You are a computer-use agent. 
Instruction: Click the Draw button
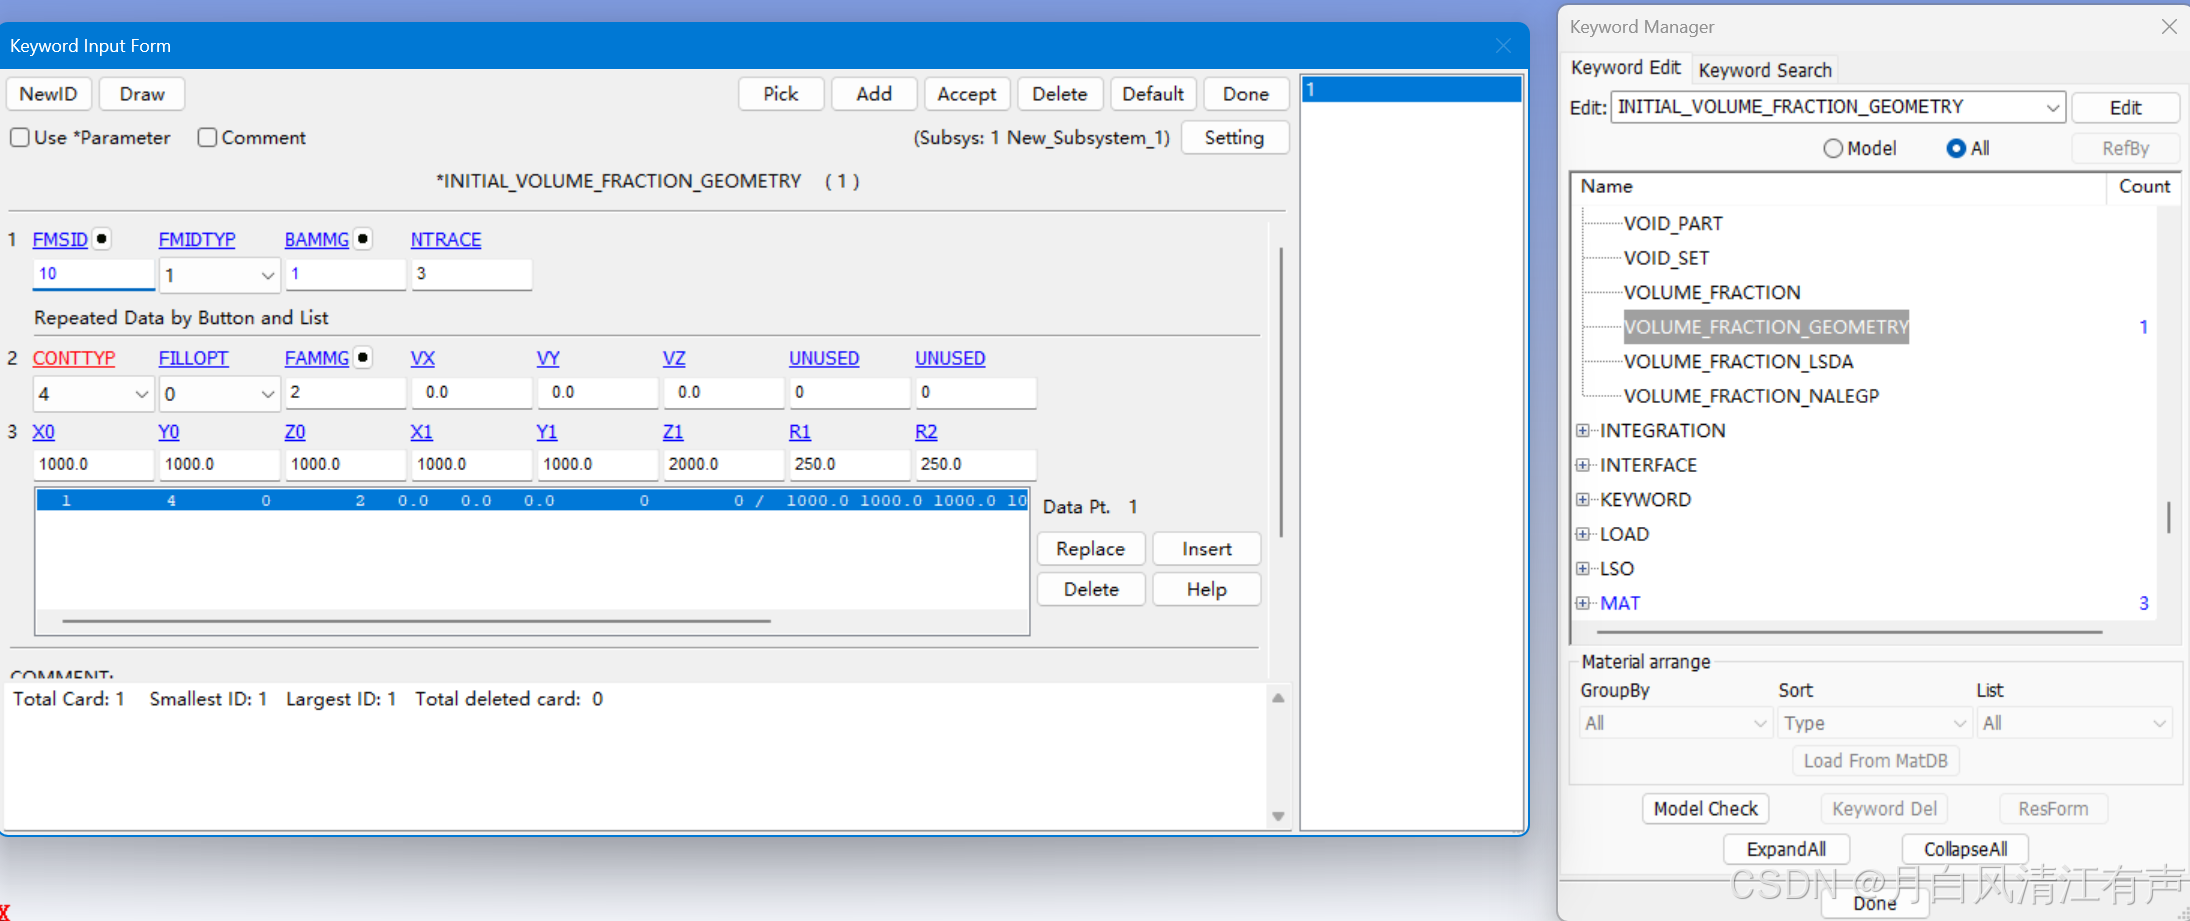coord(142,94)
